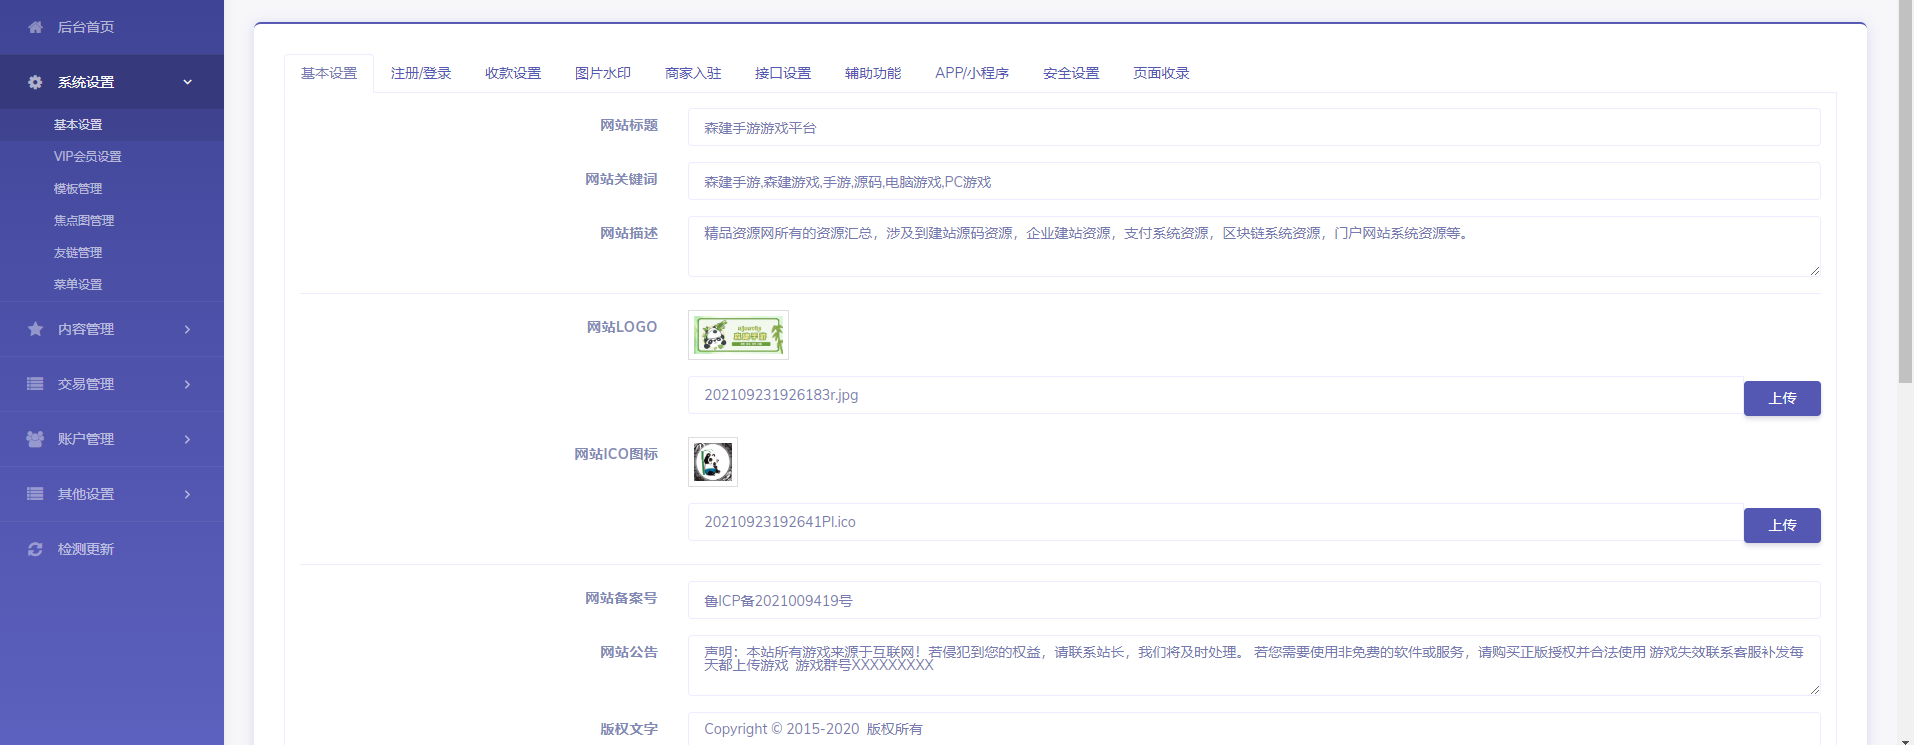Click the 网站备案号 input field
Image resolution: width=1914 pixels, height=745 pixels.
click(1254, 600)
